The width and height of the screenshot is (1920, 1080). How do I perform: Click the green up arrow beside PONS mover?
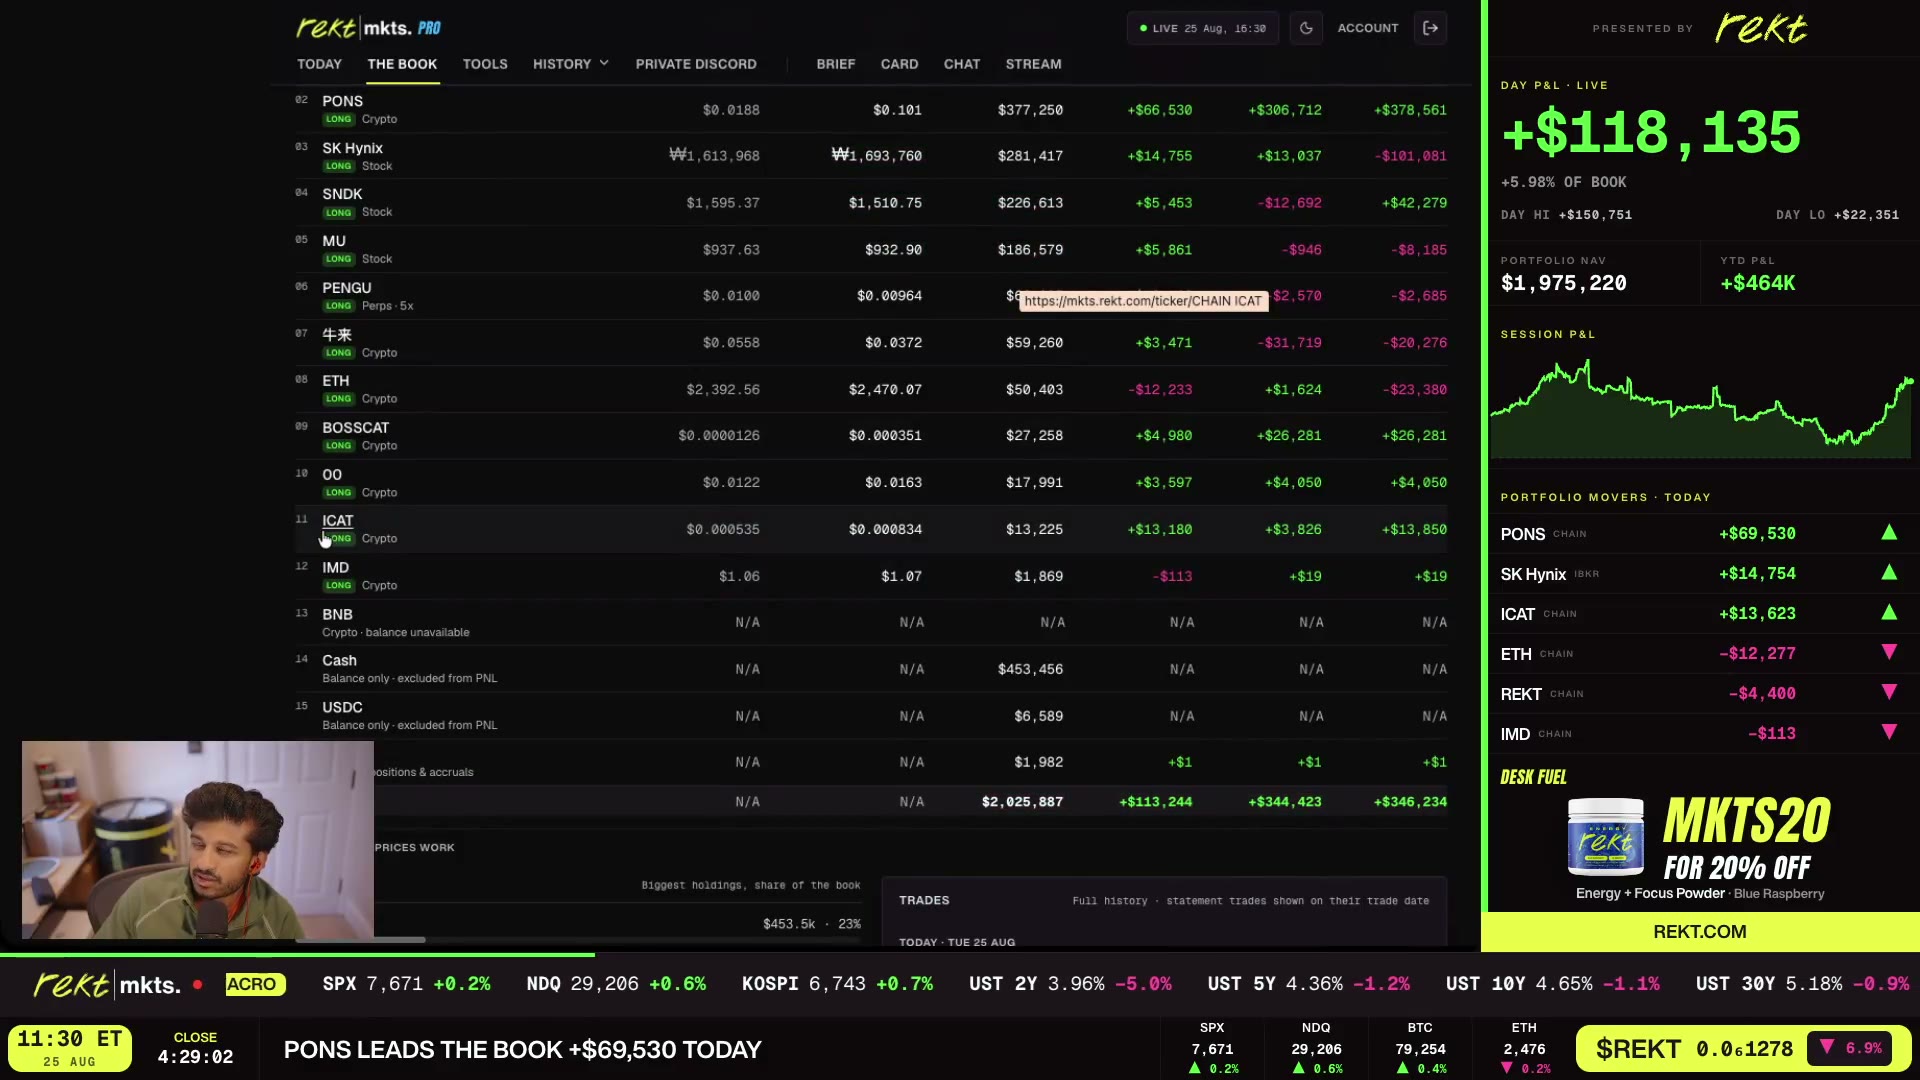coord(1889,533)
